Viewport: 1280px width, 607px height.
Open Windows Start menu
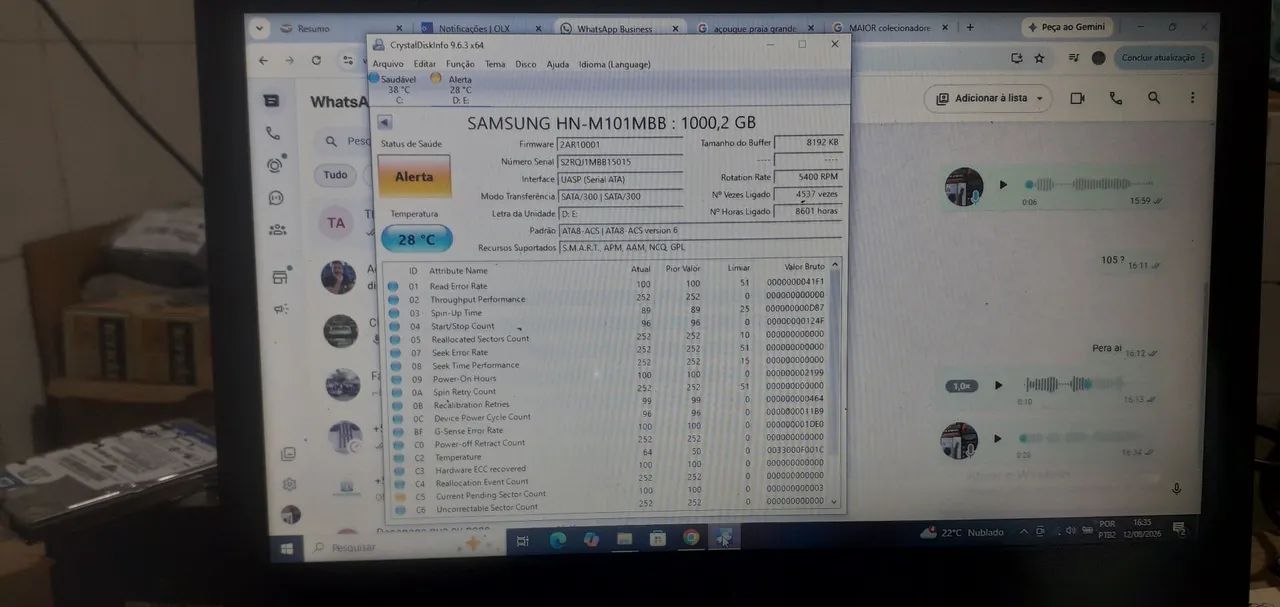287,548
